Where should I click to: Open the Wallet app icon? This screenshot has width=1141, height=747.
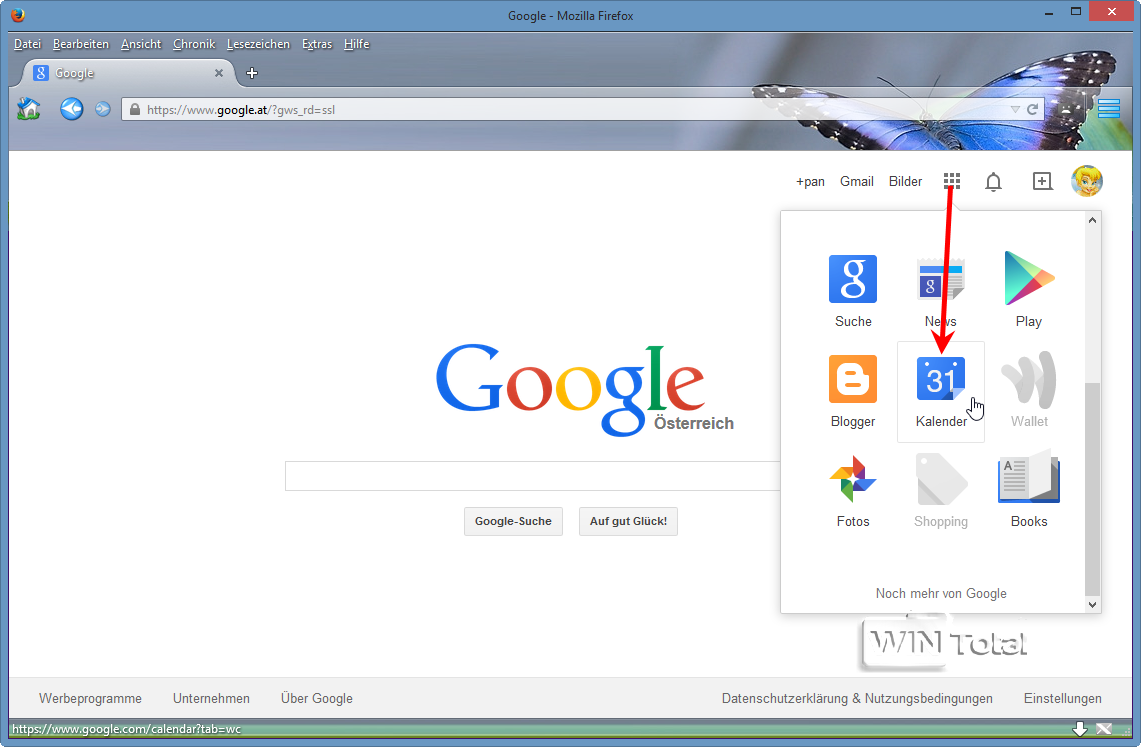click(1029, 379)
